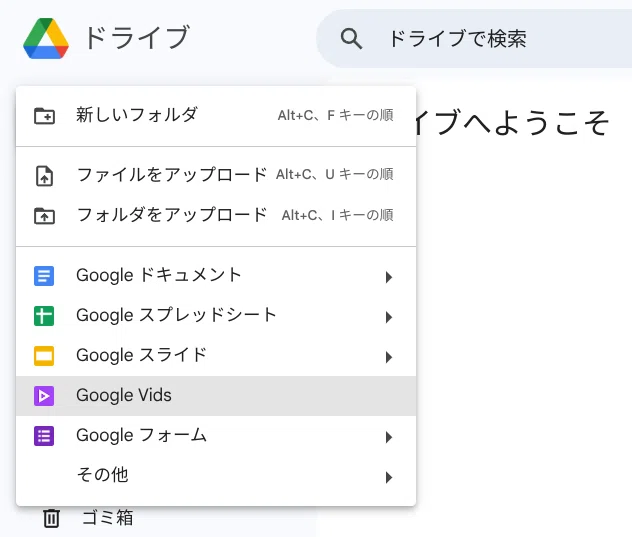Click the yellow Google Slides icon
Screen dimensions: 632x537
[x=44, y=356]
